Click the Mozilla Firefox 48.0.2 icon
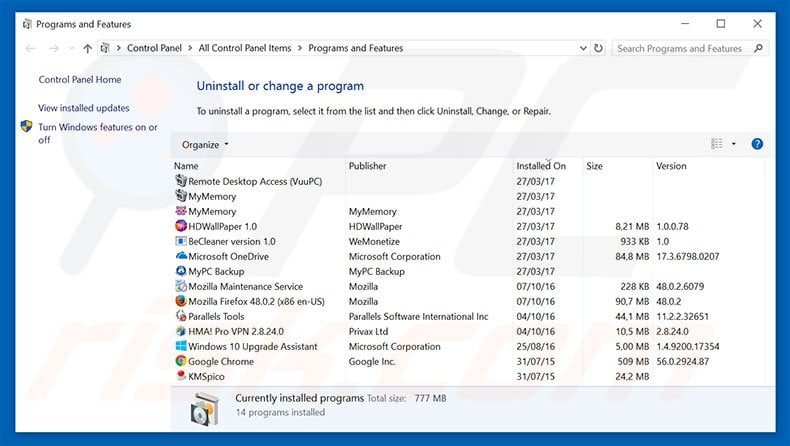 point(180,301)
